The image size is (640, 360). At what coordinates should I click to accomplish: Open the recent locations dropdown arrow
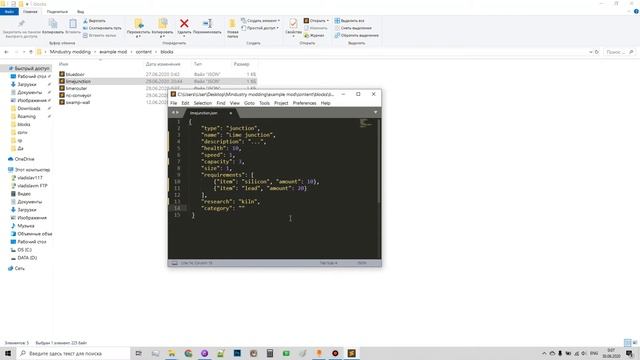coord(24,52)
